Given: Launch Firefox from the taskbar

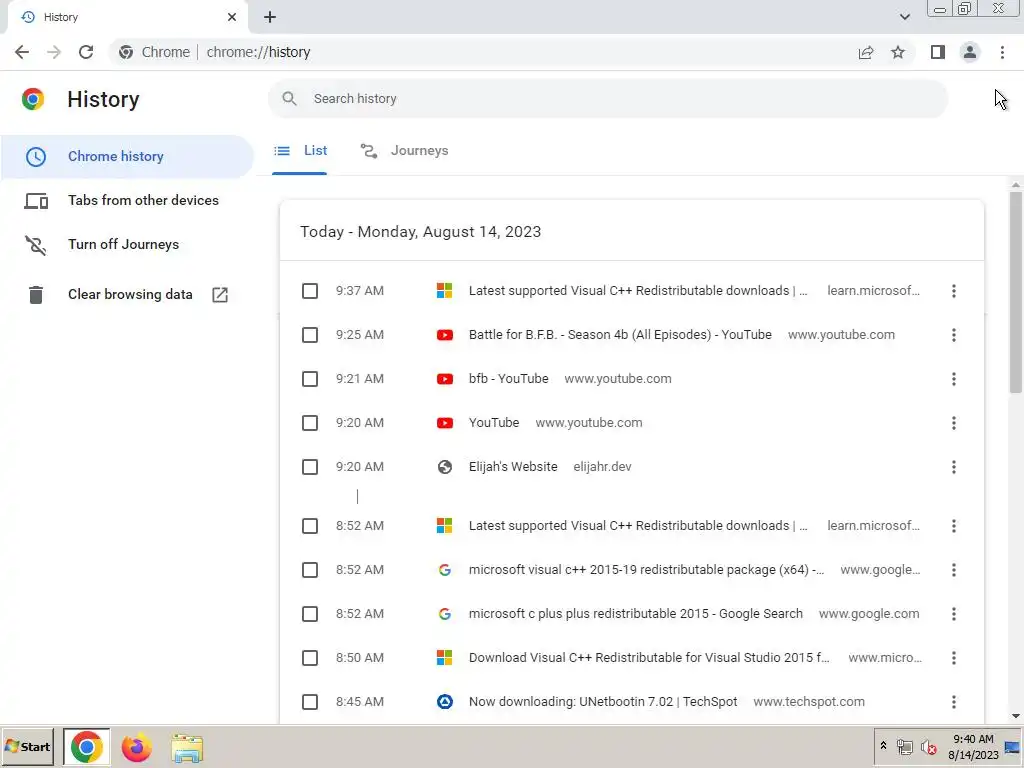Looking at the screenshot, I should click(136, 748).
